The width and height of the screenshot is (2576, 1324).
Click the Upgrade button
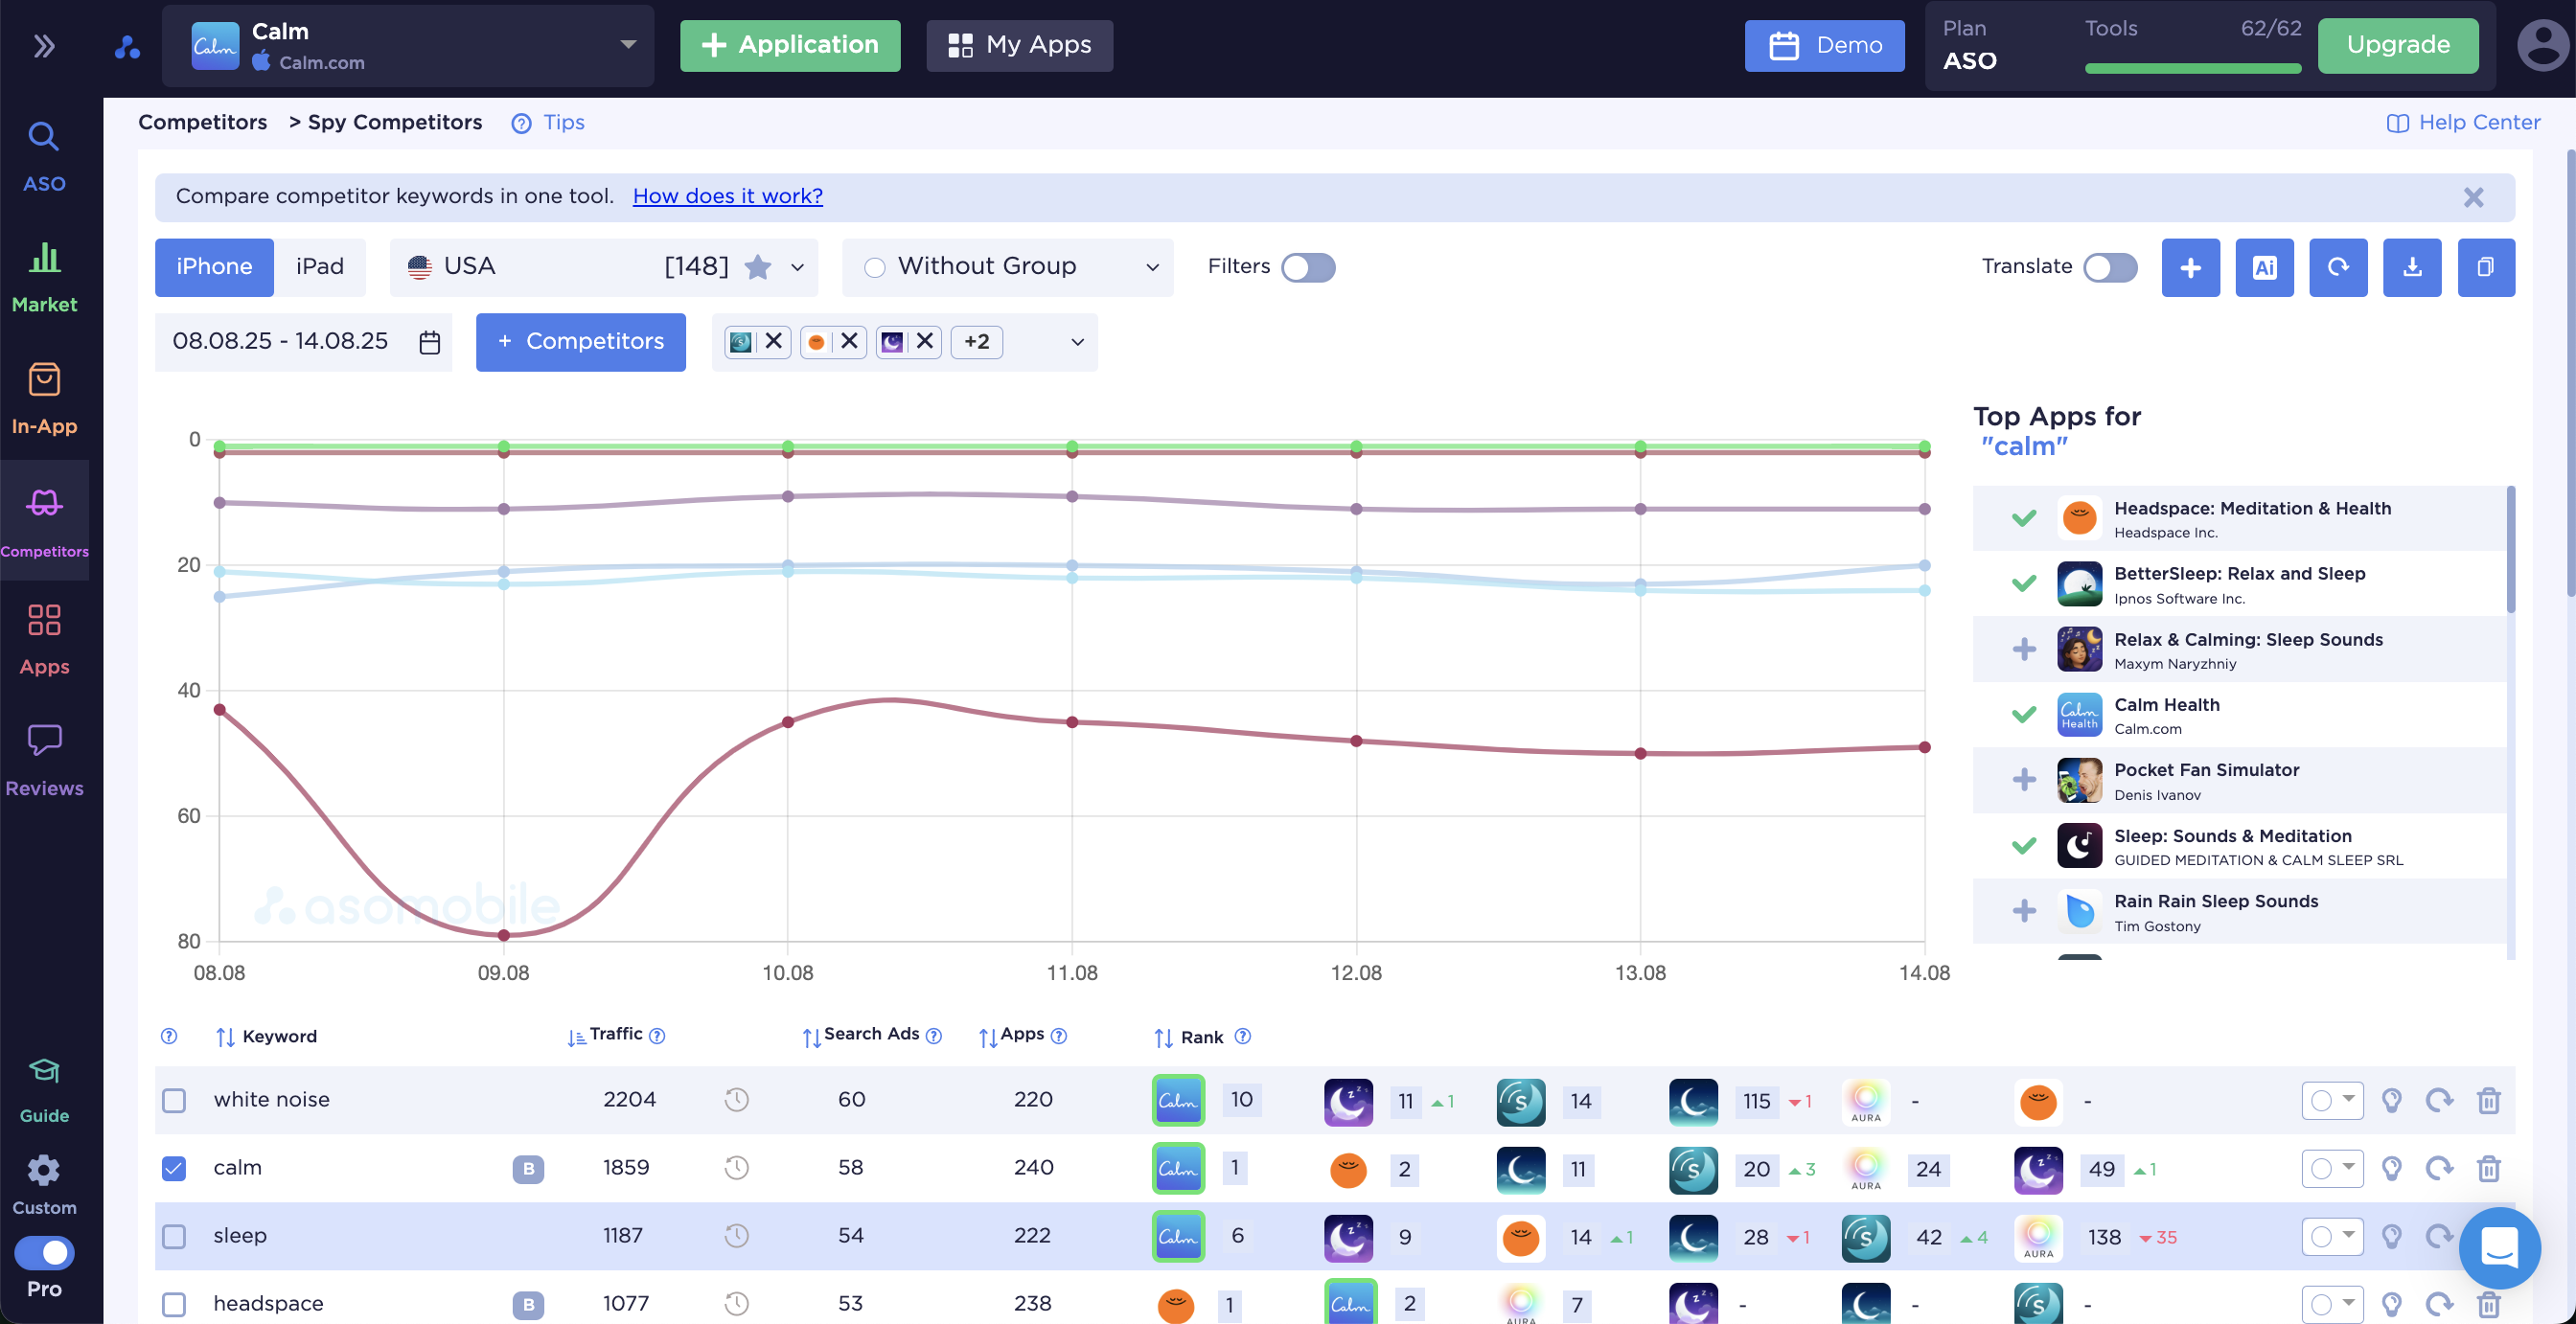(x=2398, y=46)
